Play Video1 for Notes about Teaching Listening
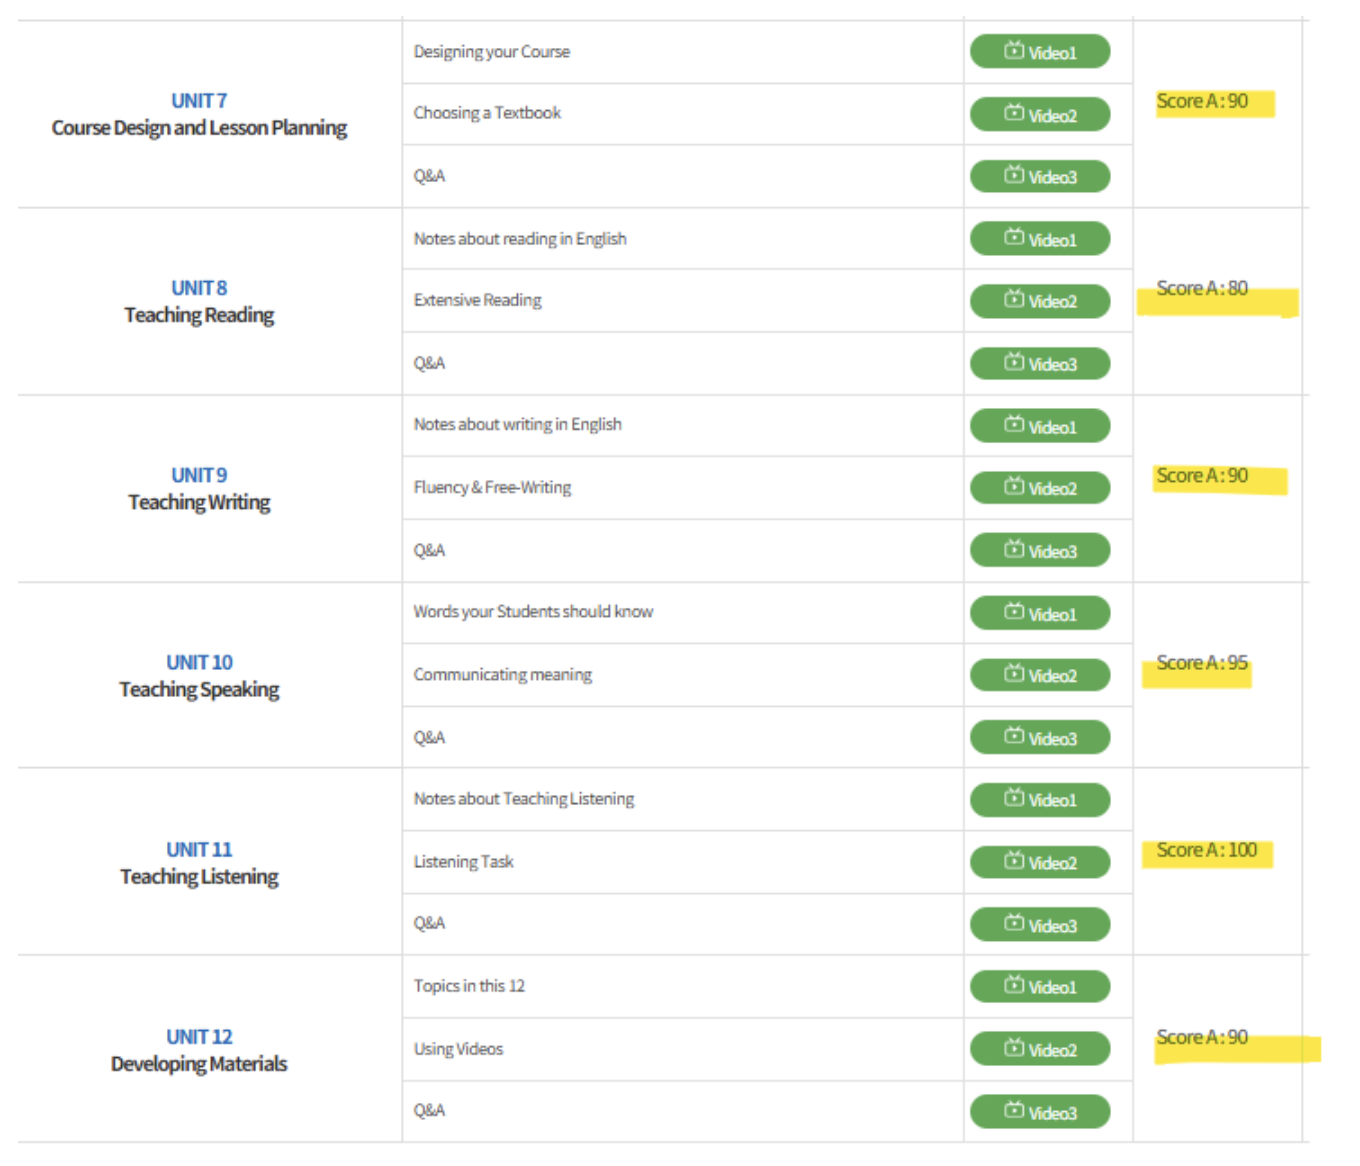 1039,800
